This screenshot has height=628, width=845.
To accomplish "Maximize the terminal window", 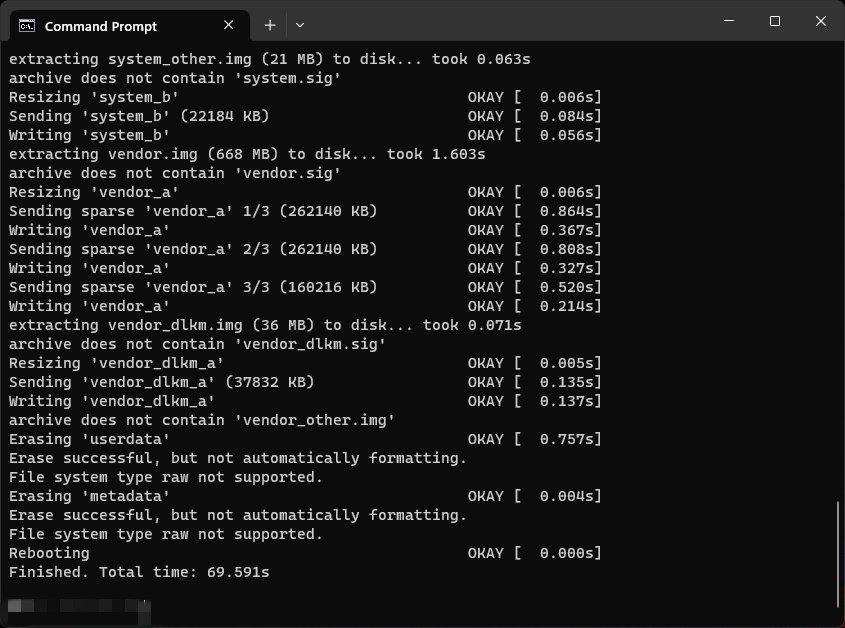I will (775, 21).
